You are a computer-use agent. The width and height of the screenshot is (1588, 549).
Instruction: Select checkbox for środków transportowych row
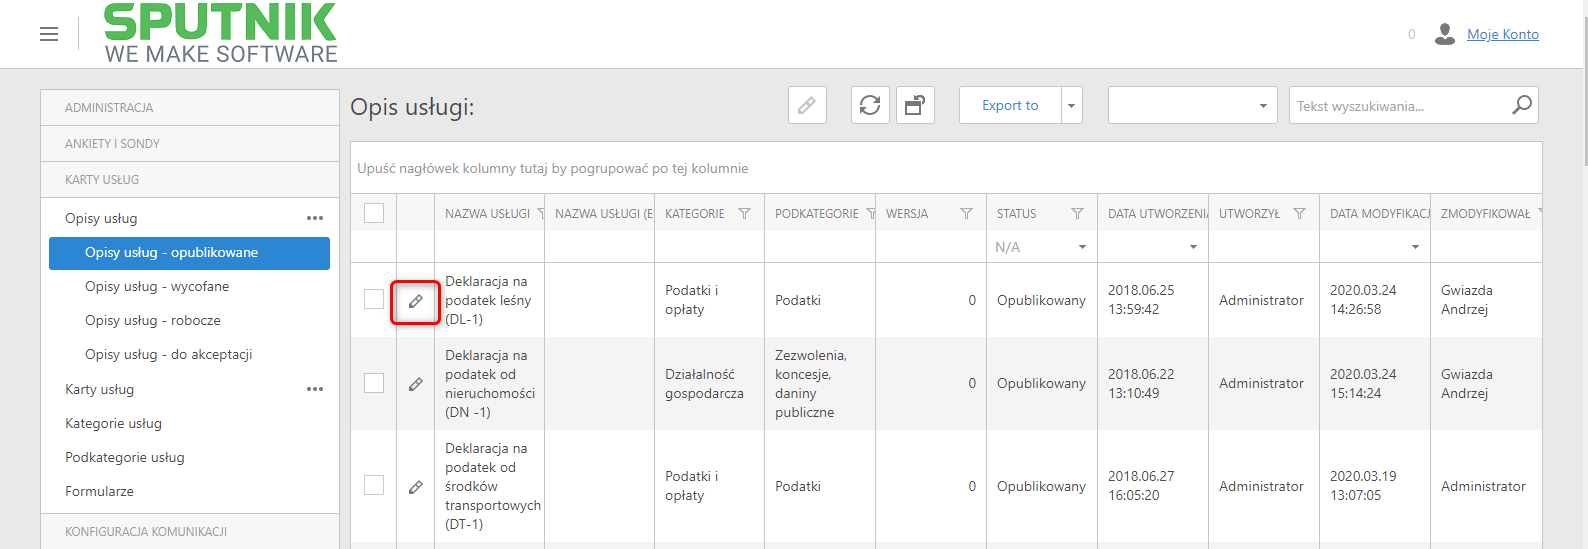pyautogui.click(x=374, y=485)
